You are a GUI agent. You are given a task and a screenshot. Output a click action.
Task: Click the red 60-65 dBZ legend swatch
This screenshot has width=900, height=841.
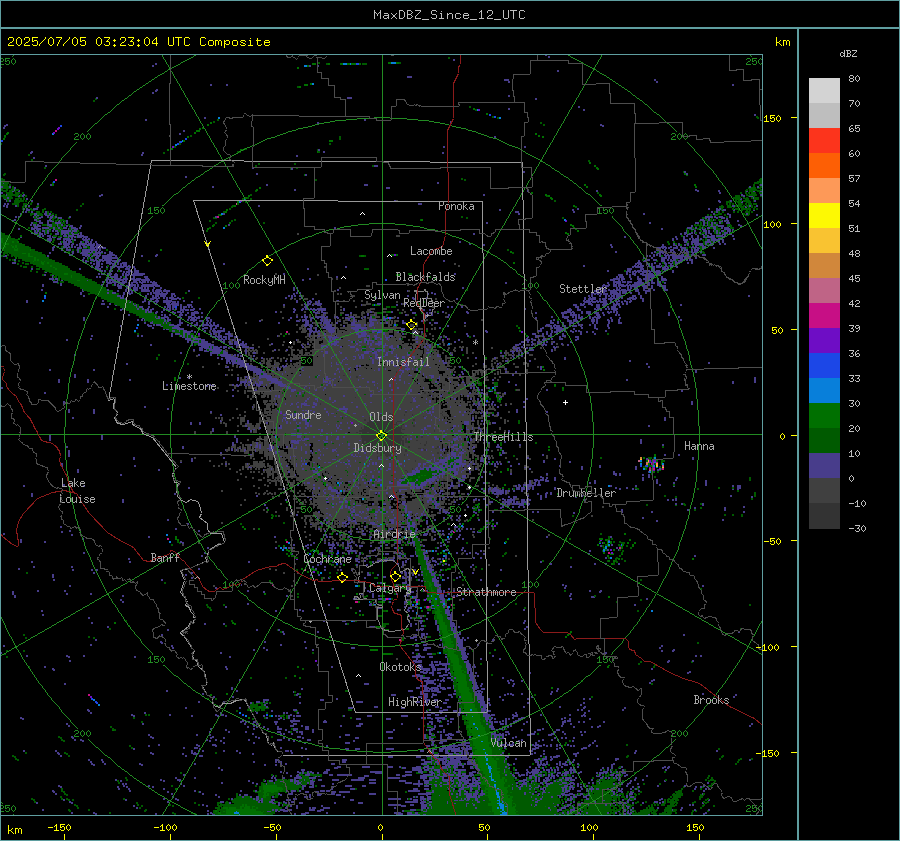[x=824, y=141]
